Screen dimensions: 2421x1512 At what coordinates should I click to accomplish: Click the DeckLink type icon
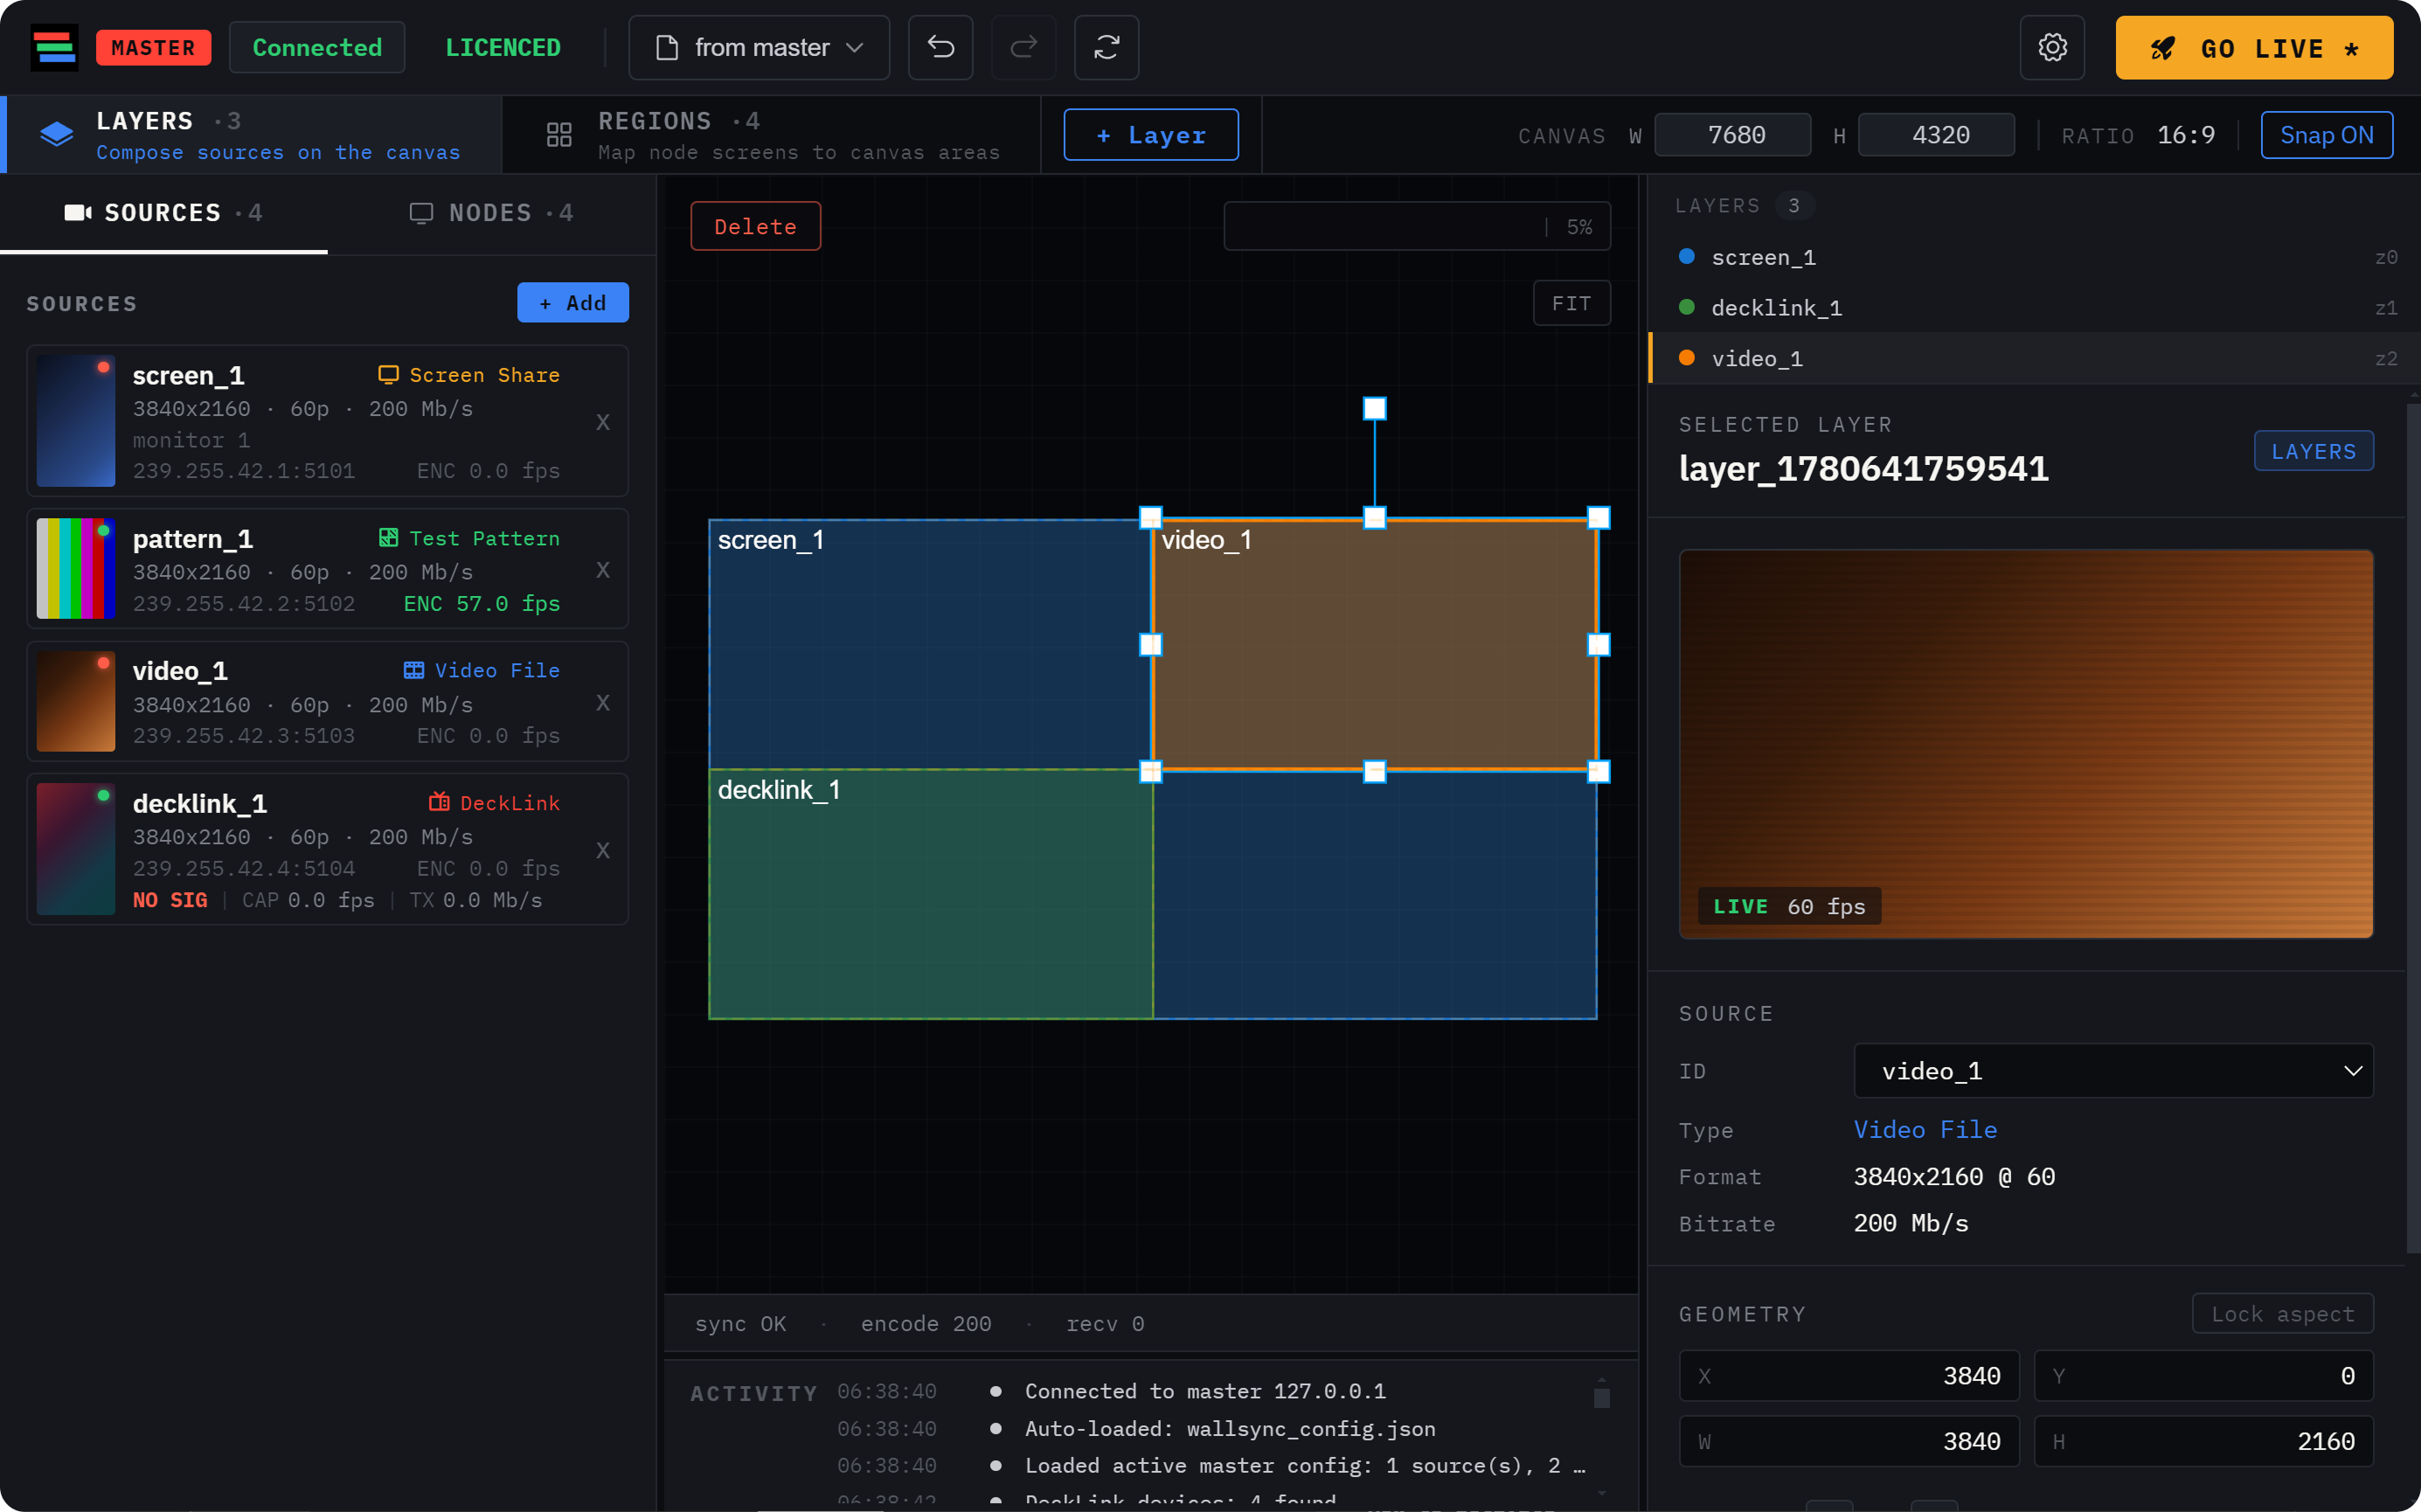pos(439,802)
